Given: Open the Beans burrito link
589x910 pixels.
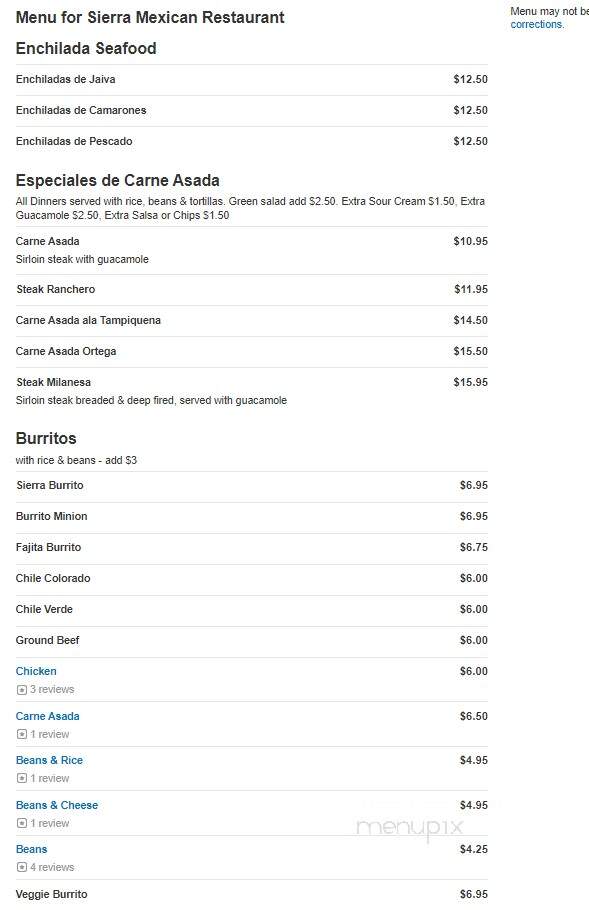Looking at the screenshot, I should point(31,850).
